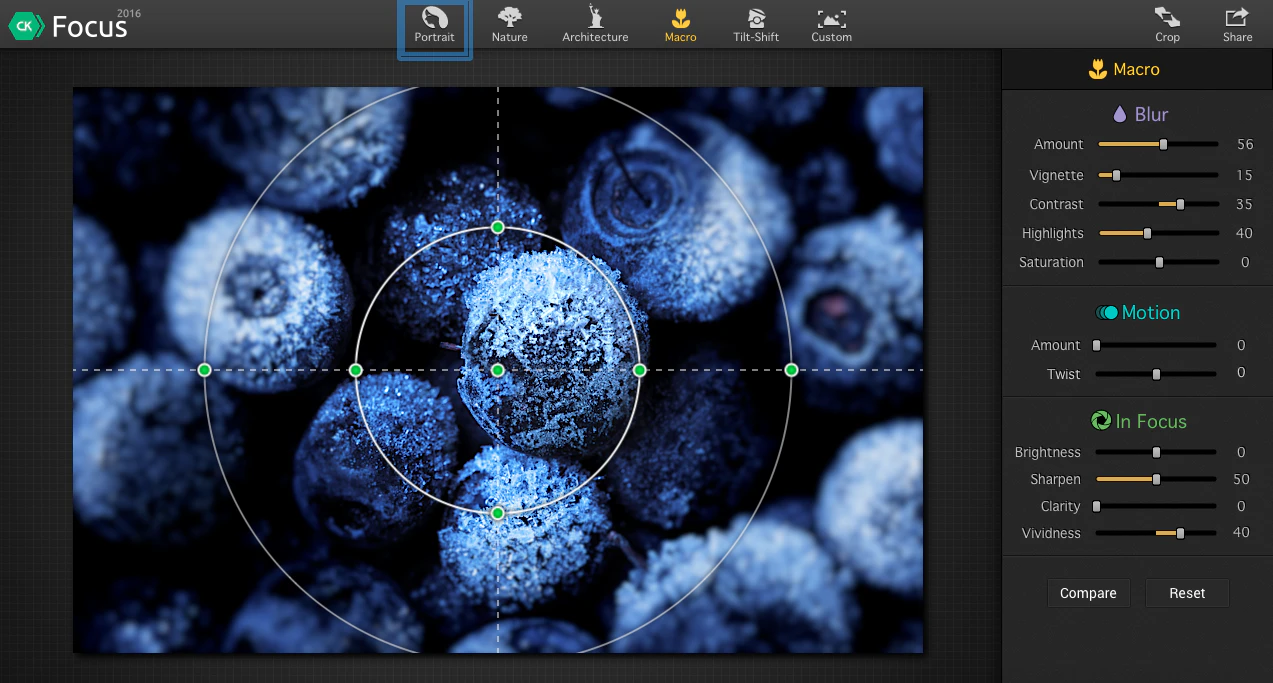Screen dimensions: 1273x683
Task: Click the Blur section heading text
Action: 1151,114
